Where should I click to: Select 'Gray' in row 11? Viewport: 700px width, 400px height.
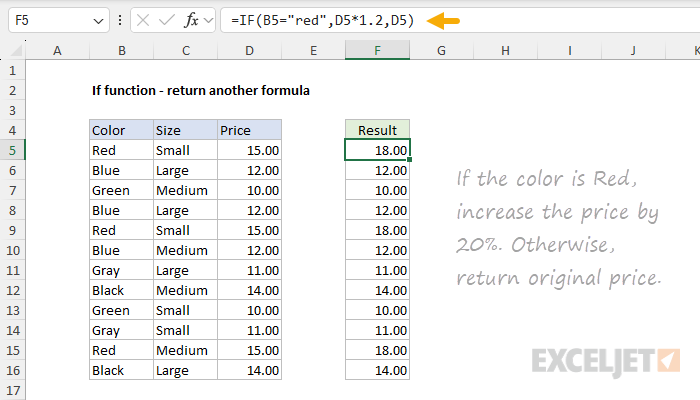pos(121,271)
